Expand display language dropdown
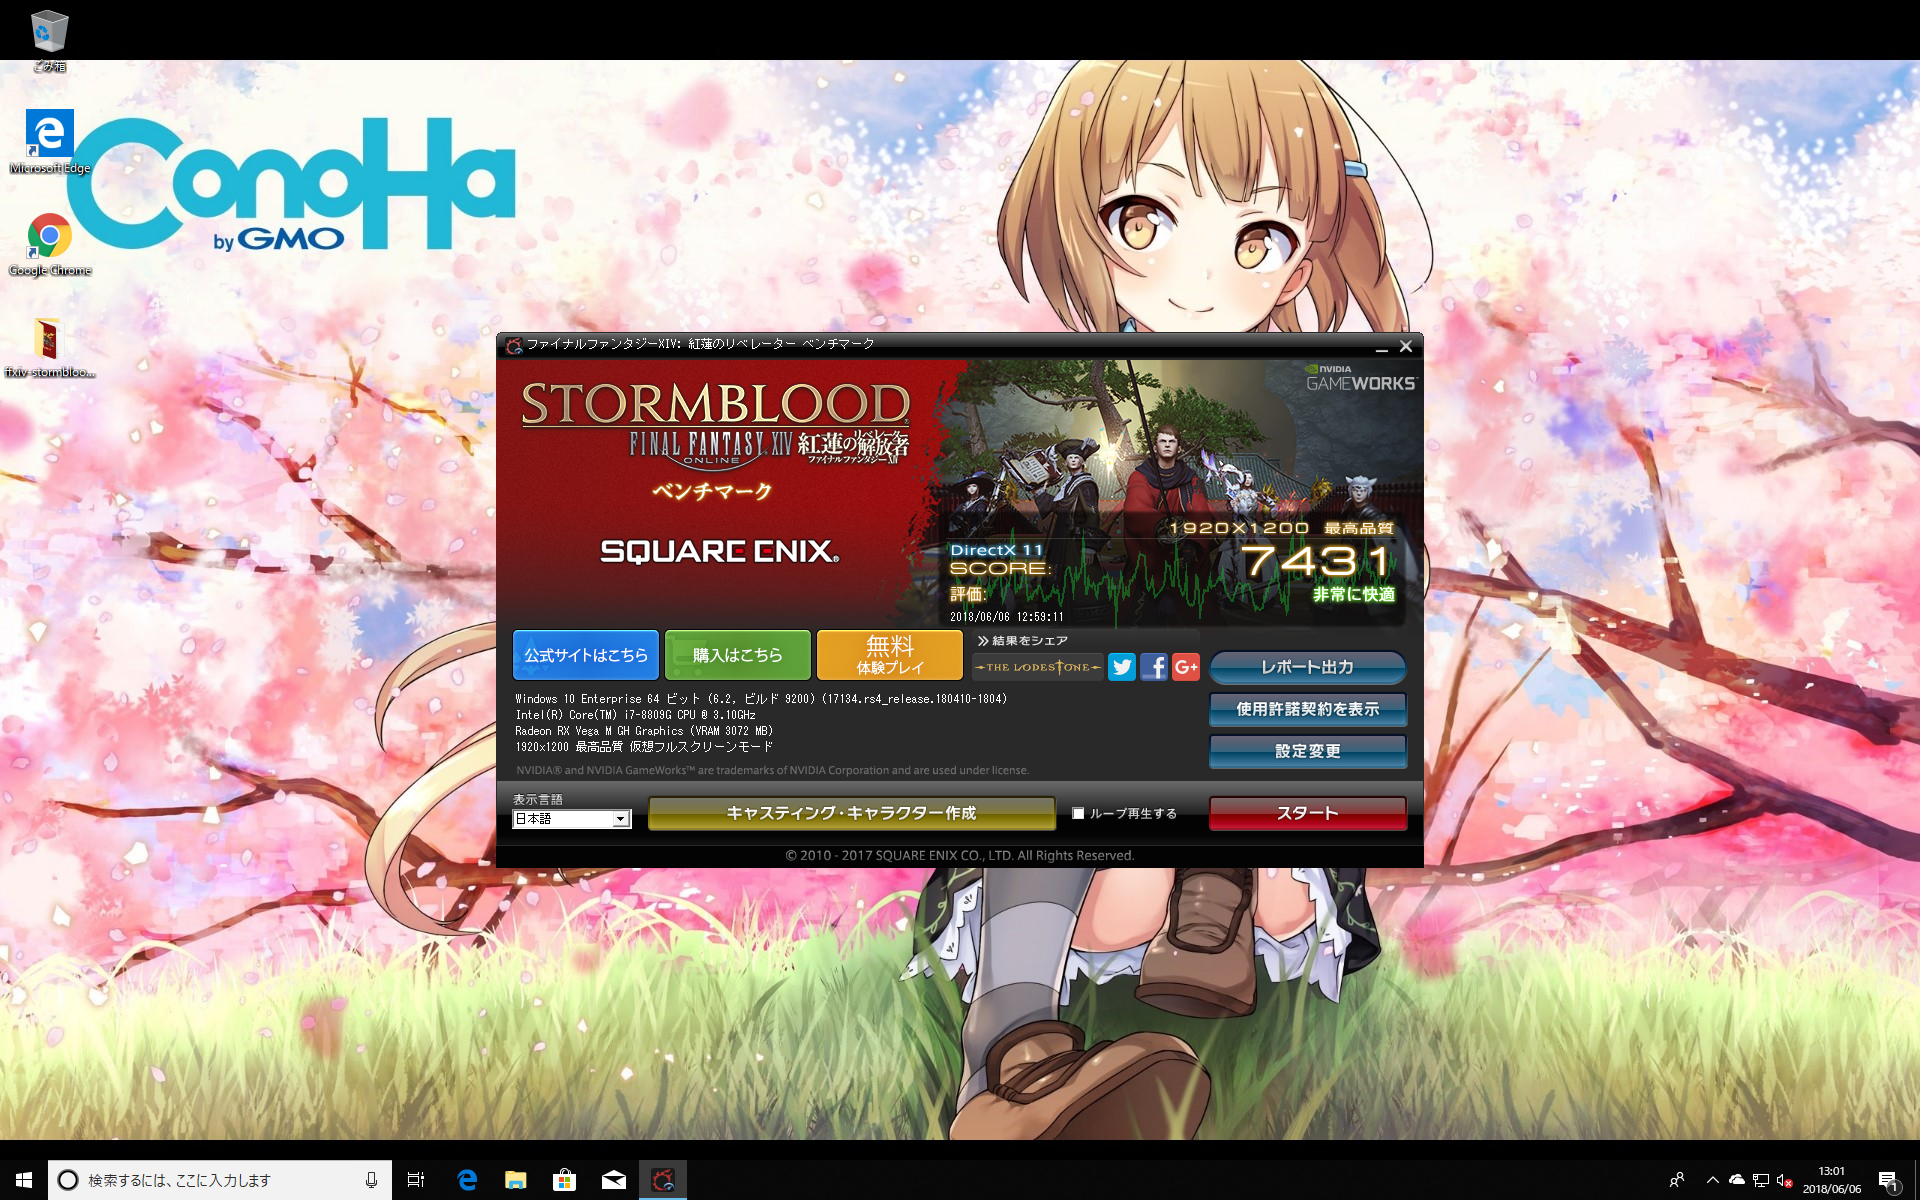This screenshot has width=1920, height=1200. (x=621, y=819)
